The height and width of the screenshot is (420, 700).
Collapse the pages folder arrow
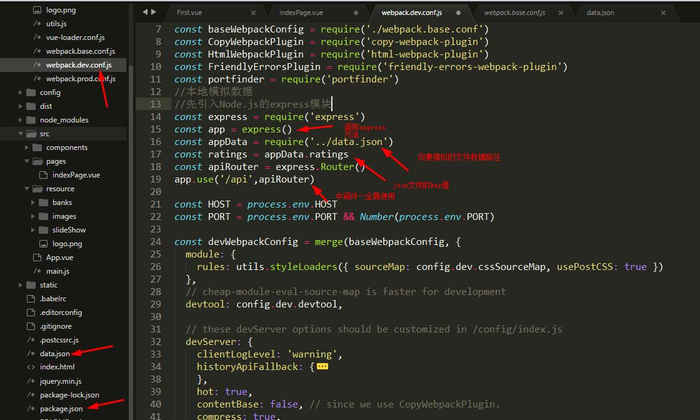tap(26, 161)
